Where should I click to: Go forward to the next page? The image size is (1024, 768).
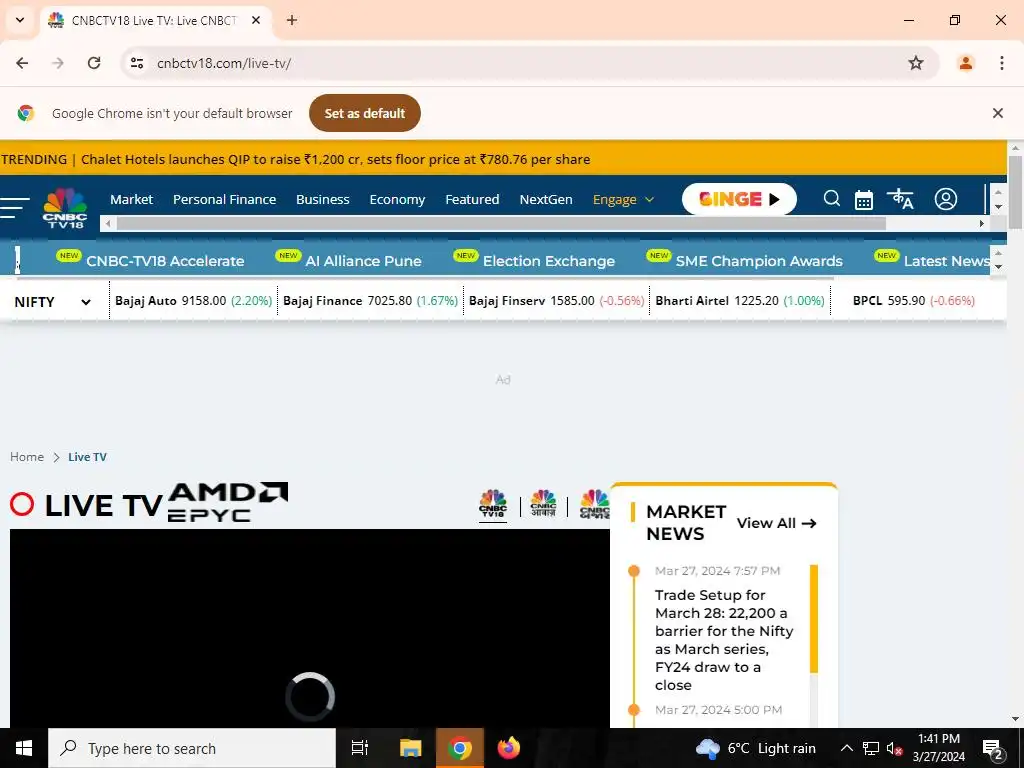pos(58,63)
